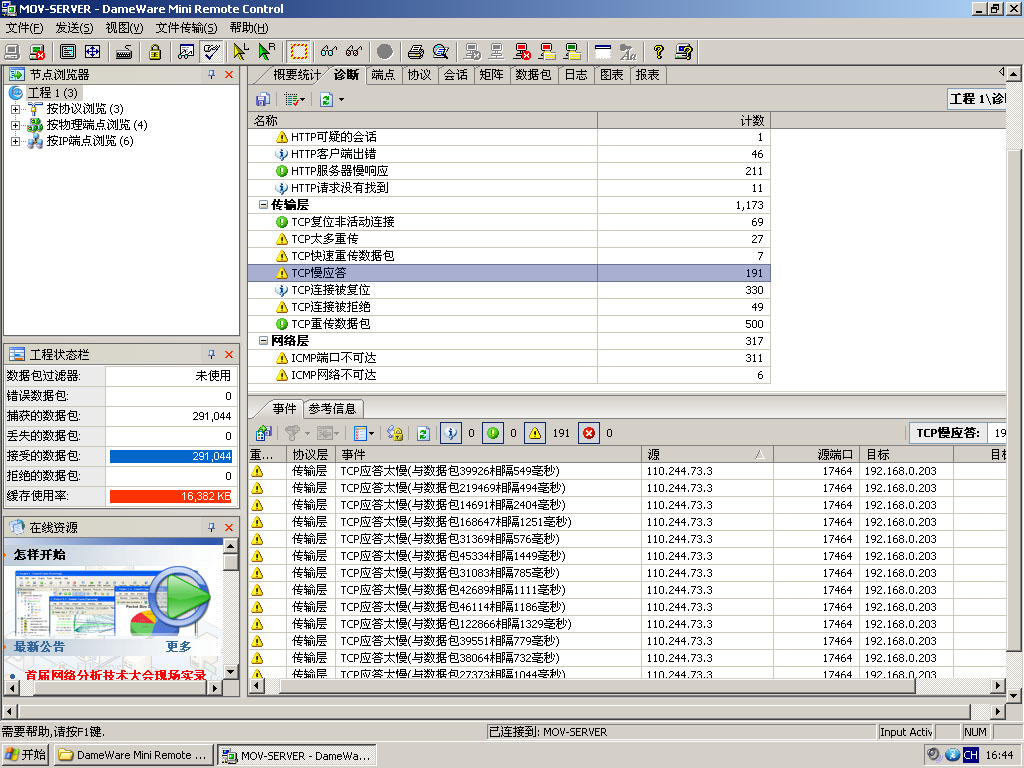This screenshot has width=1024, height=768.
Task: Click the yellow question mark help icon
Action: pyautogui.click(x=658, y=51)
